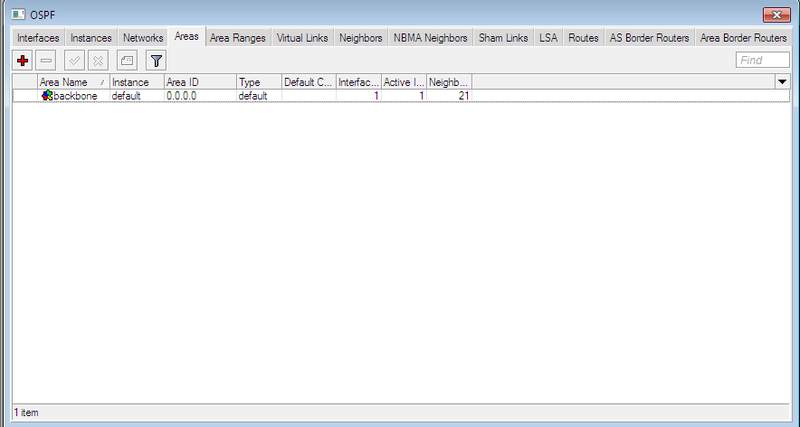Click the backbone area icon
800x427 pixels.
[x=47, y=95]
